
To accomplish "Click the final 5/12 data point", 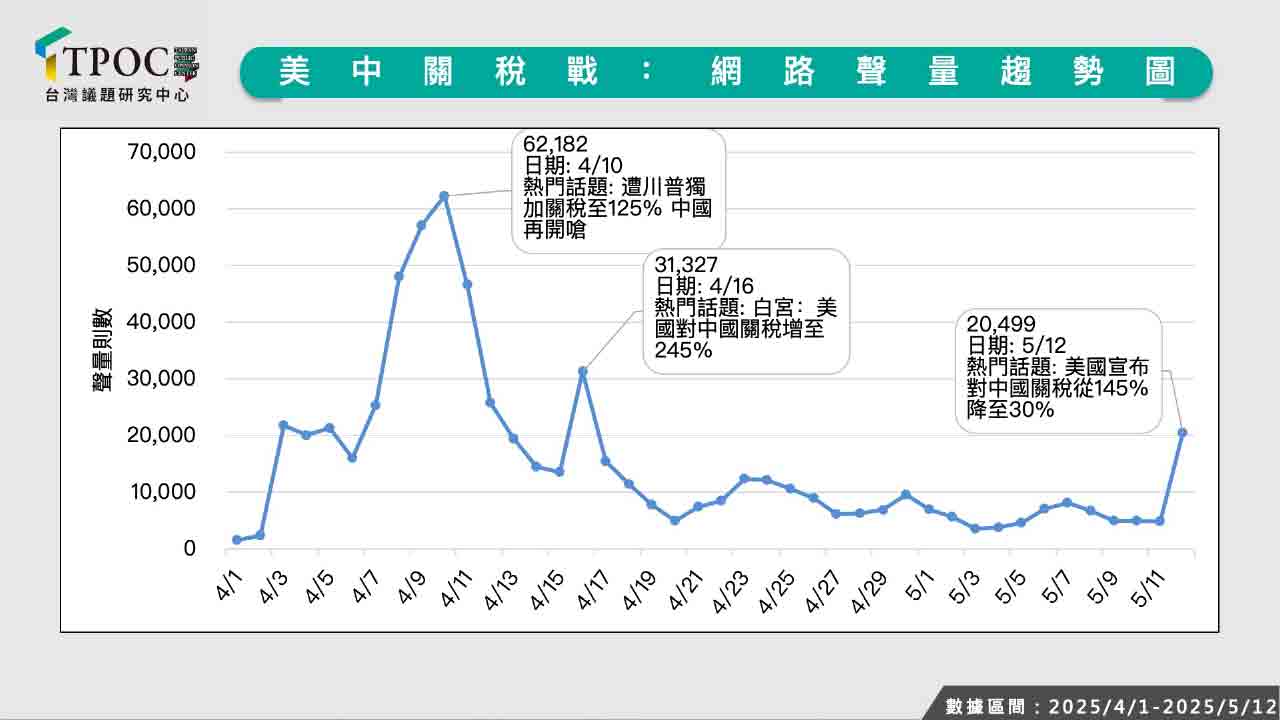I will point(1182,432).
